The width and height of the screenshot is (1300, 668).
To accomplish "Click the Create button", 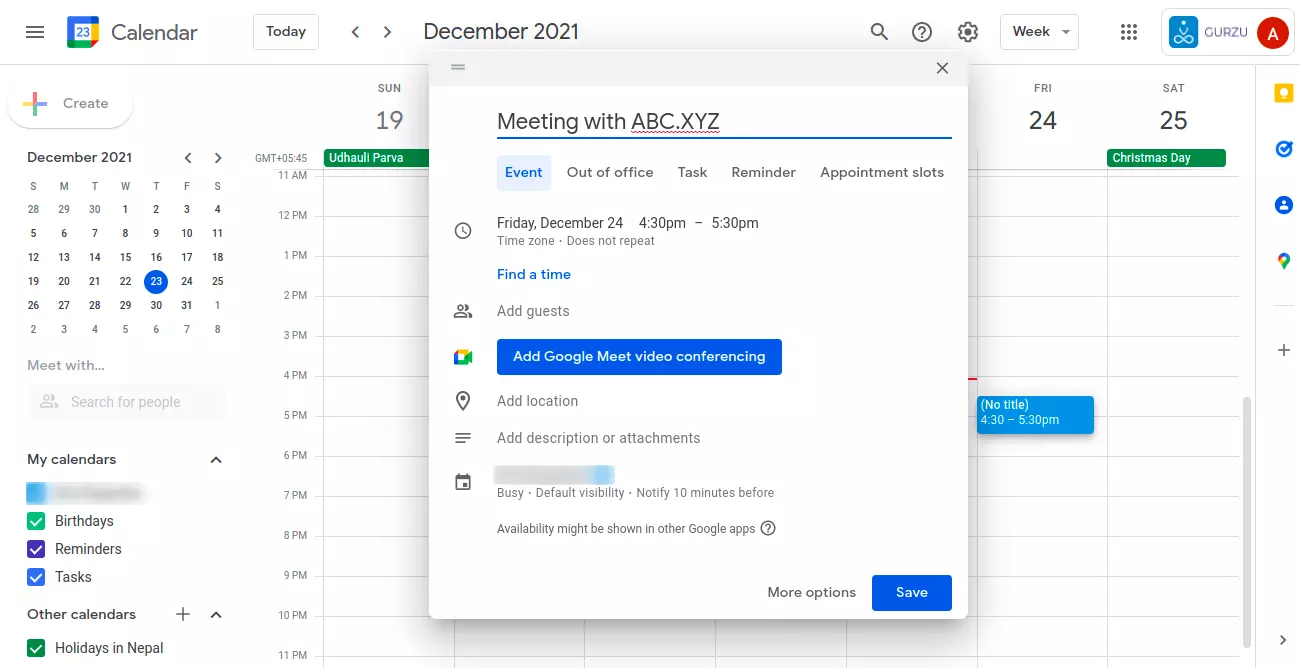I will (70, 103).
